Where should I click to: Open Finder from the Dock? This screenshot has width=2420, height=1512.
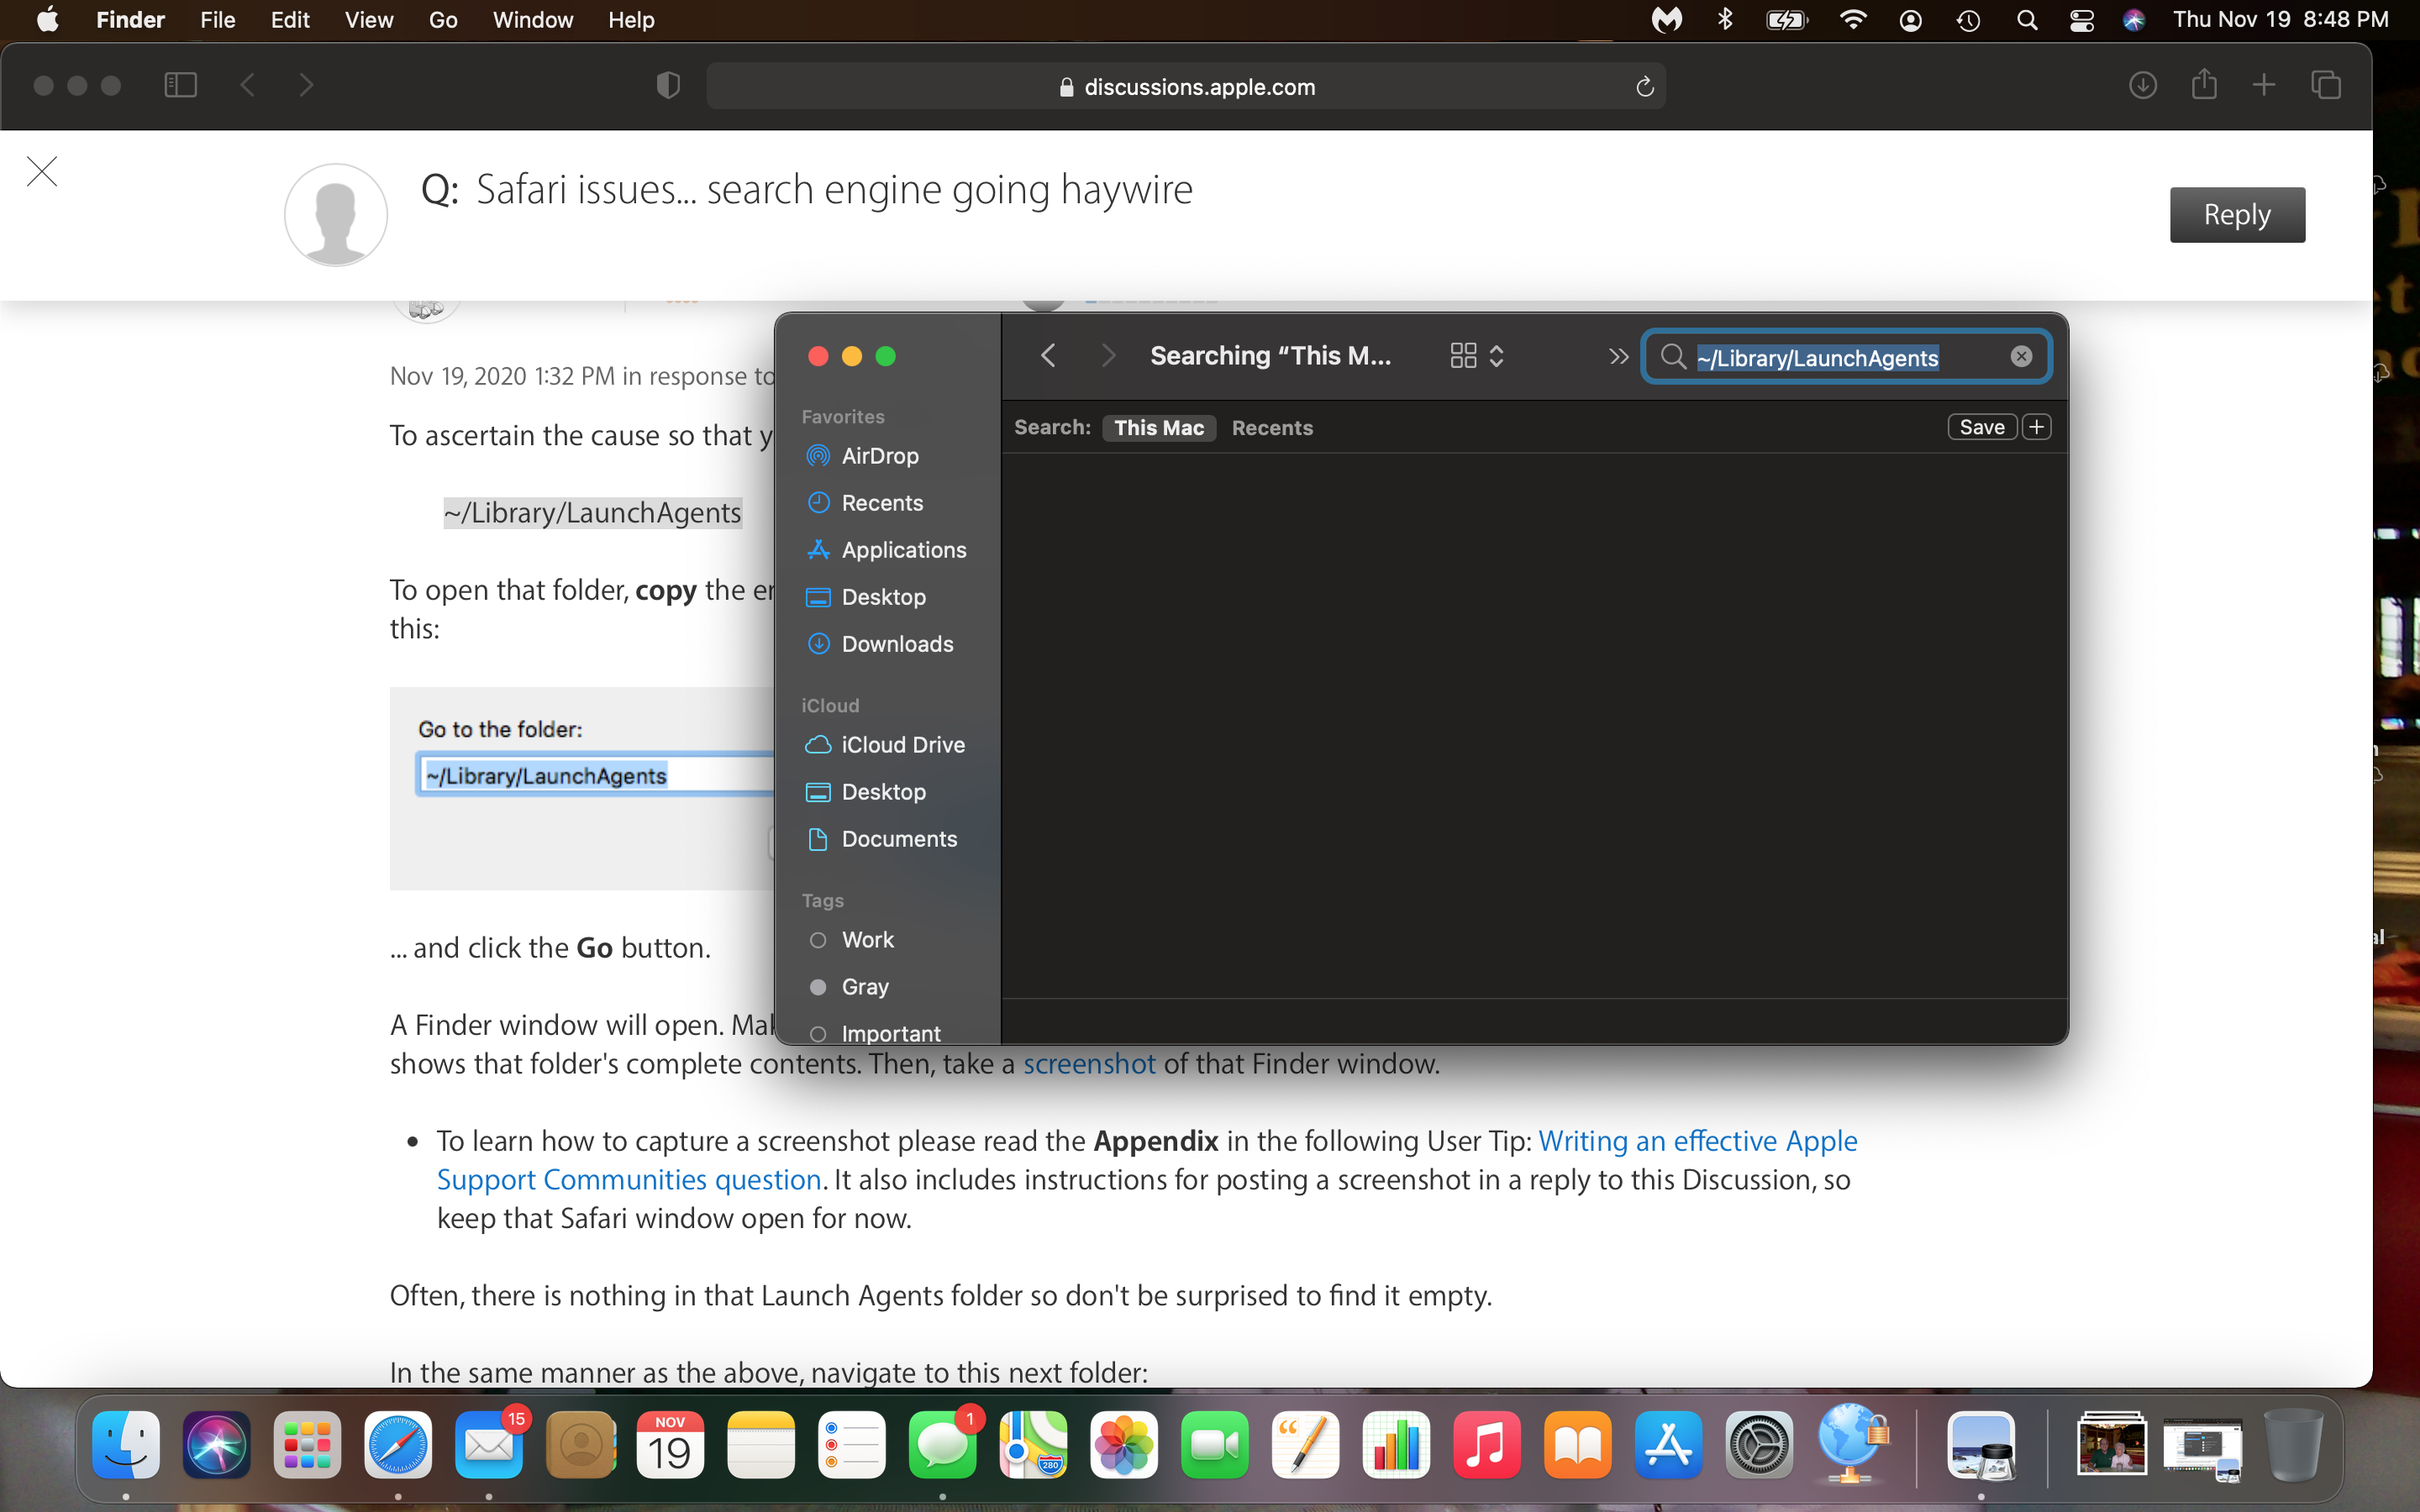click(126, 1445)
